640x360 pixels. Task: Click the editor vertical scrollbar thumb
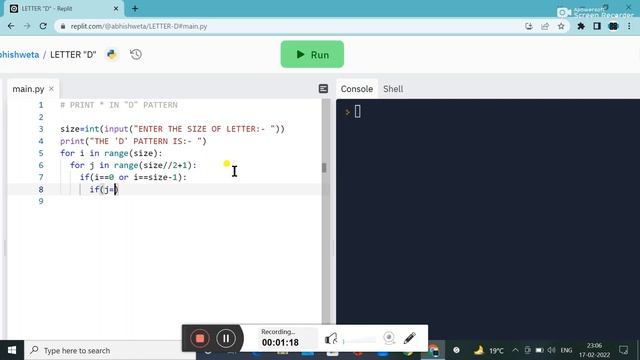click(x=324, y=167)
